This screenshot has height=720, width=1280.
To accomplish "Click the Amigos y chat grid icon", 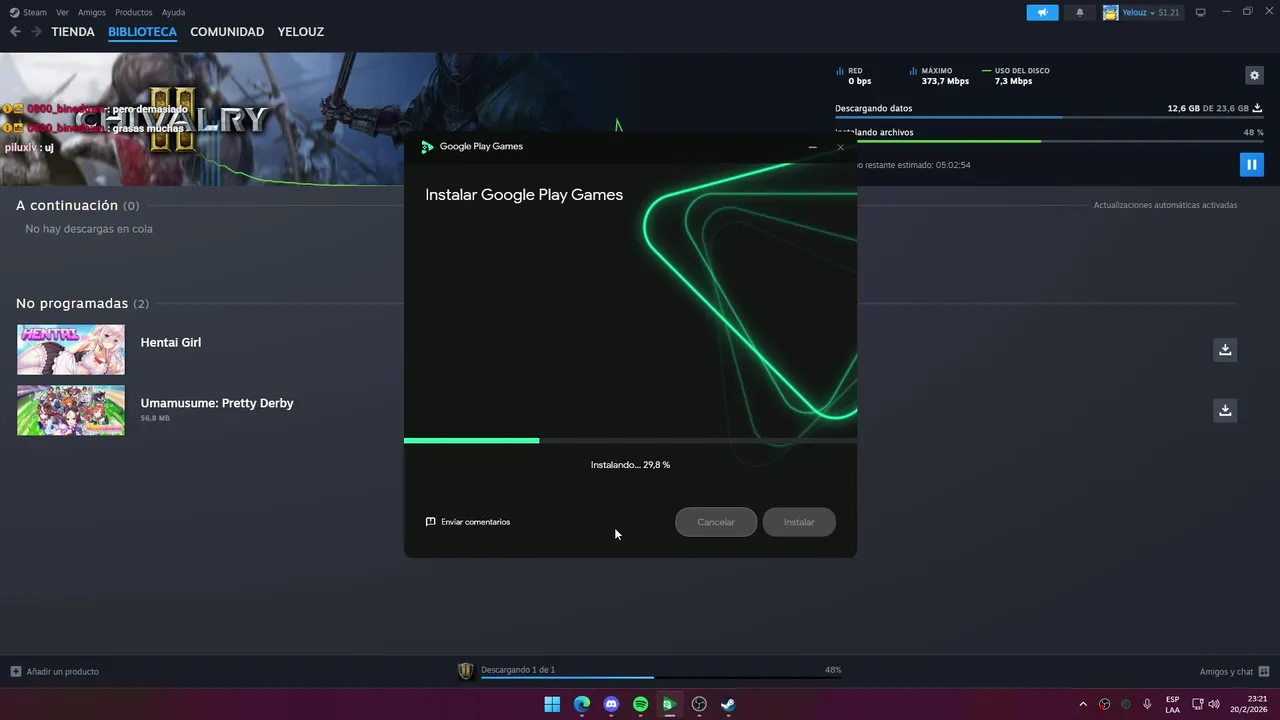I will (x=1264, y=671).
